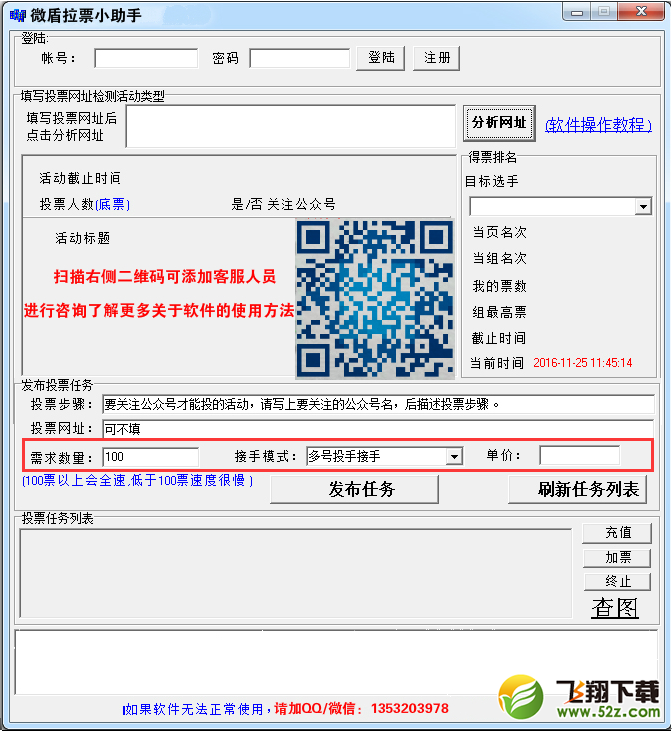Click the 我的票数 label
The image size is (672, 731).
tap(499, 286)
